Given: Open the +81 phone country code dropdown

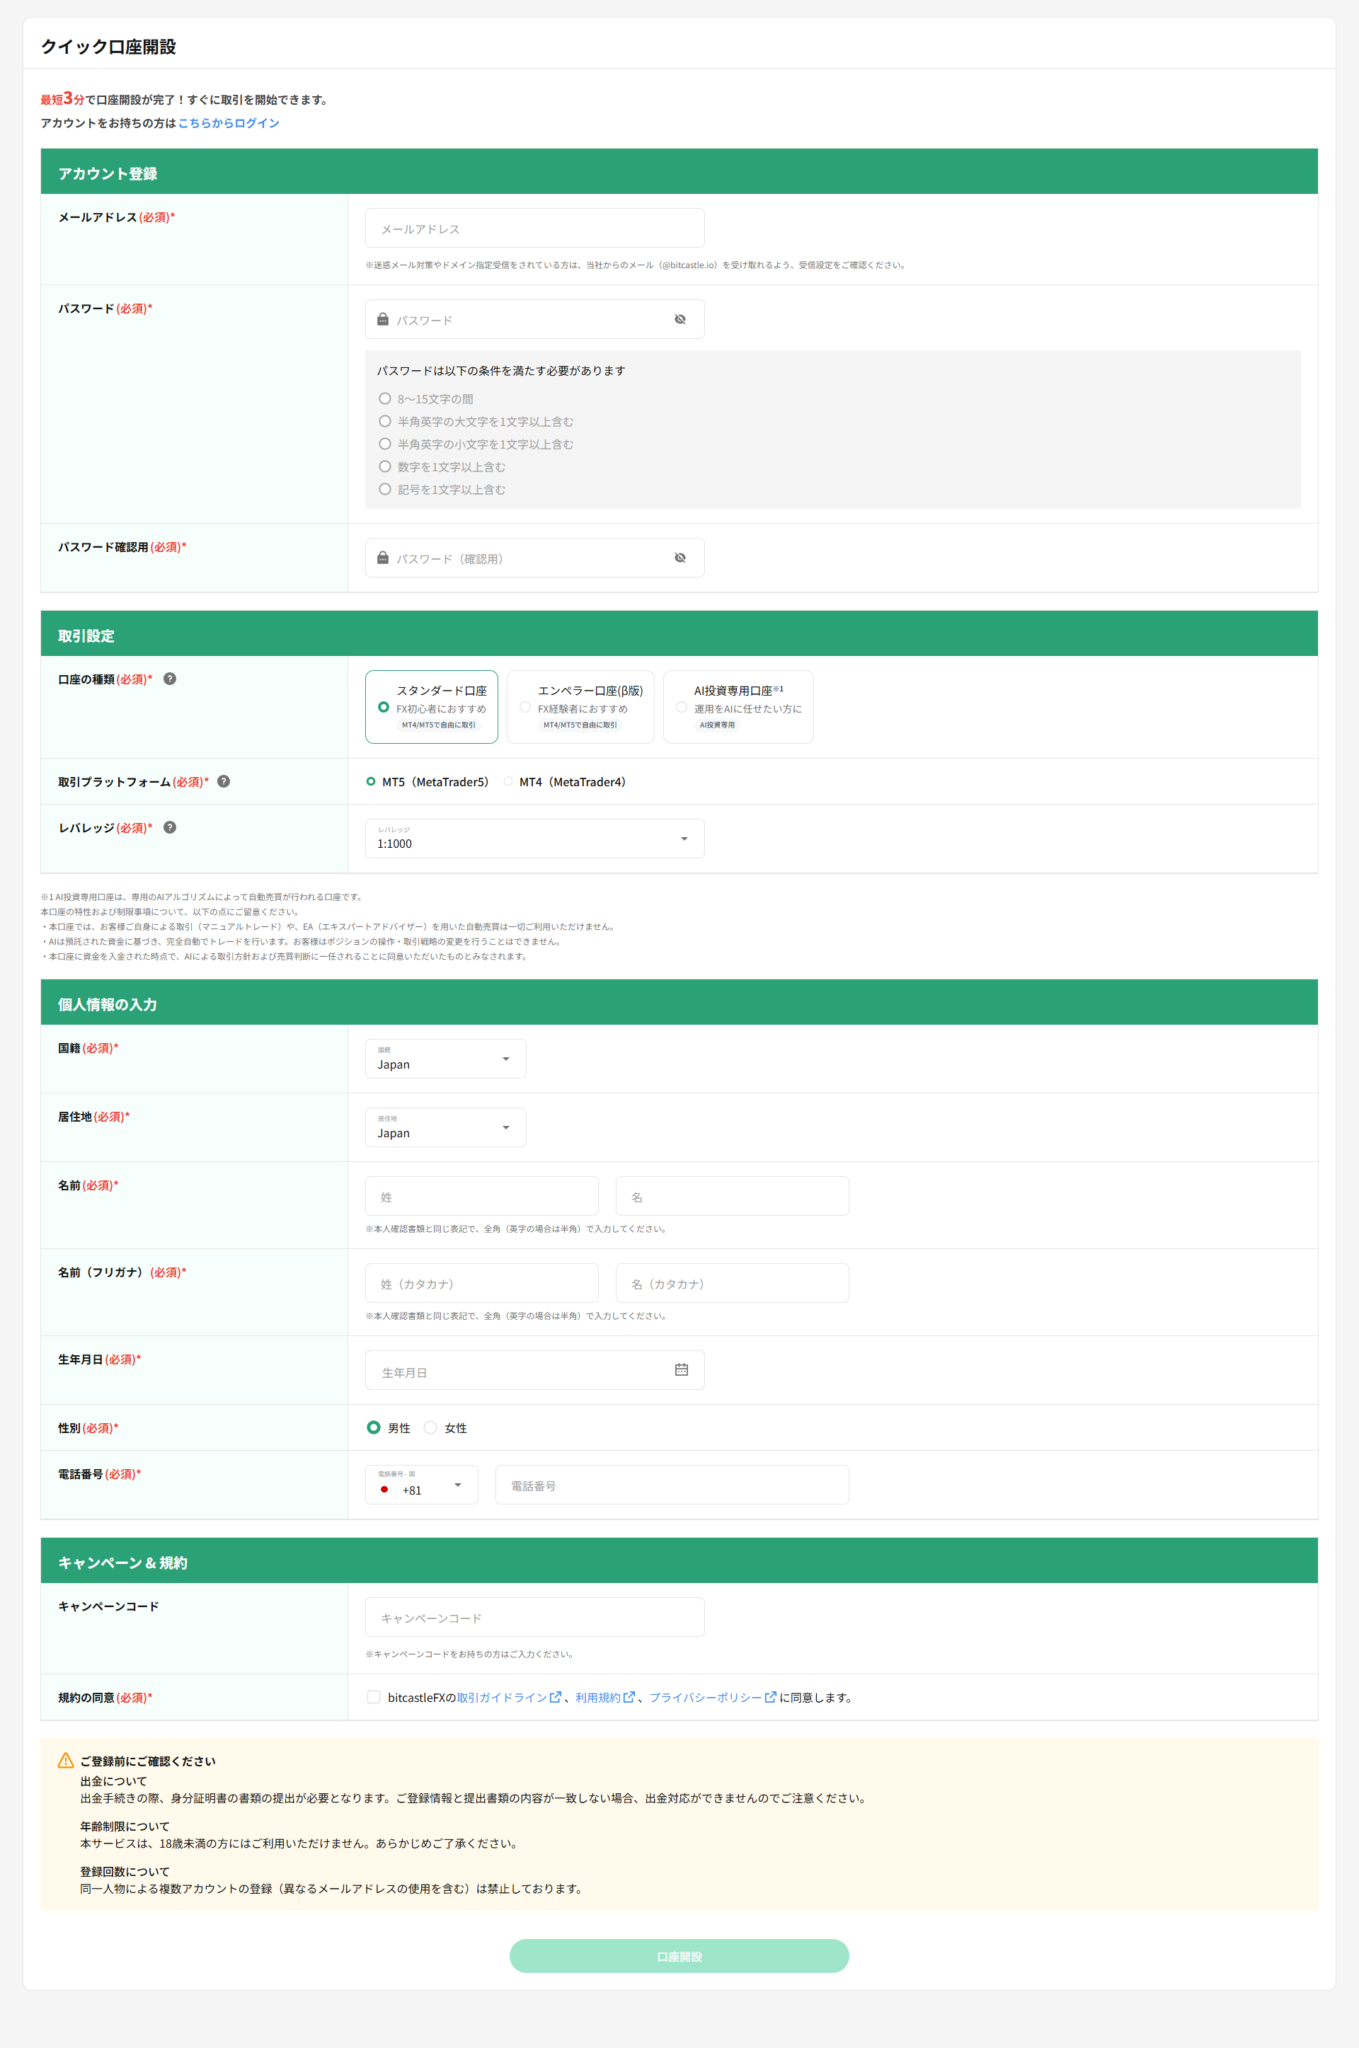Looking at the screenshot, I should [x=421, y=1485].
